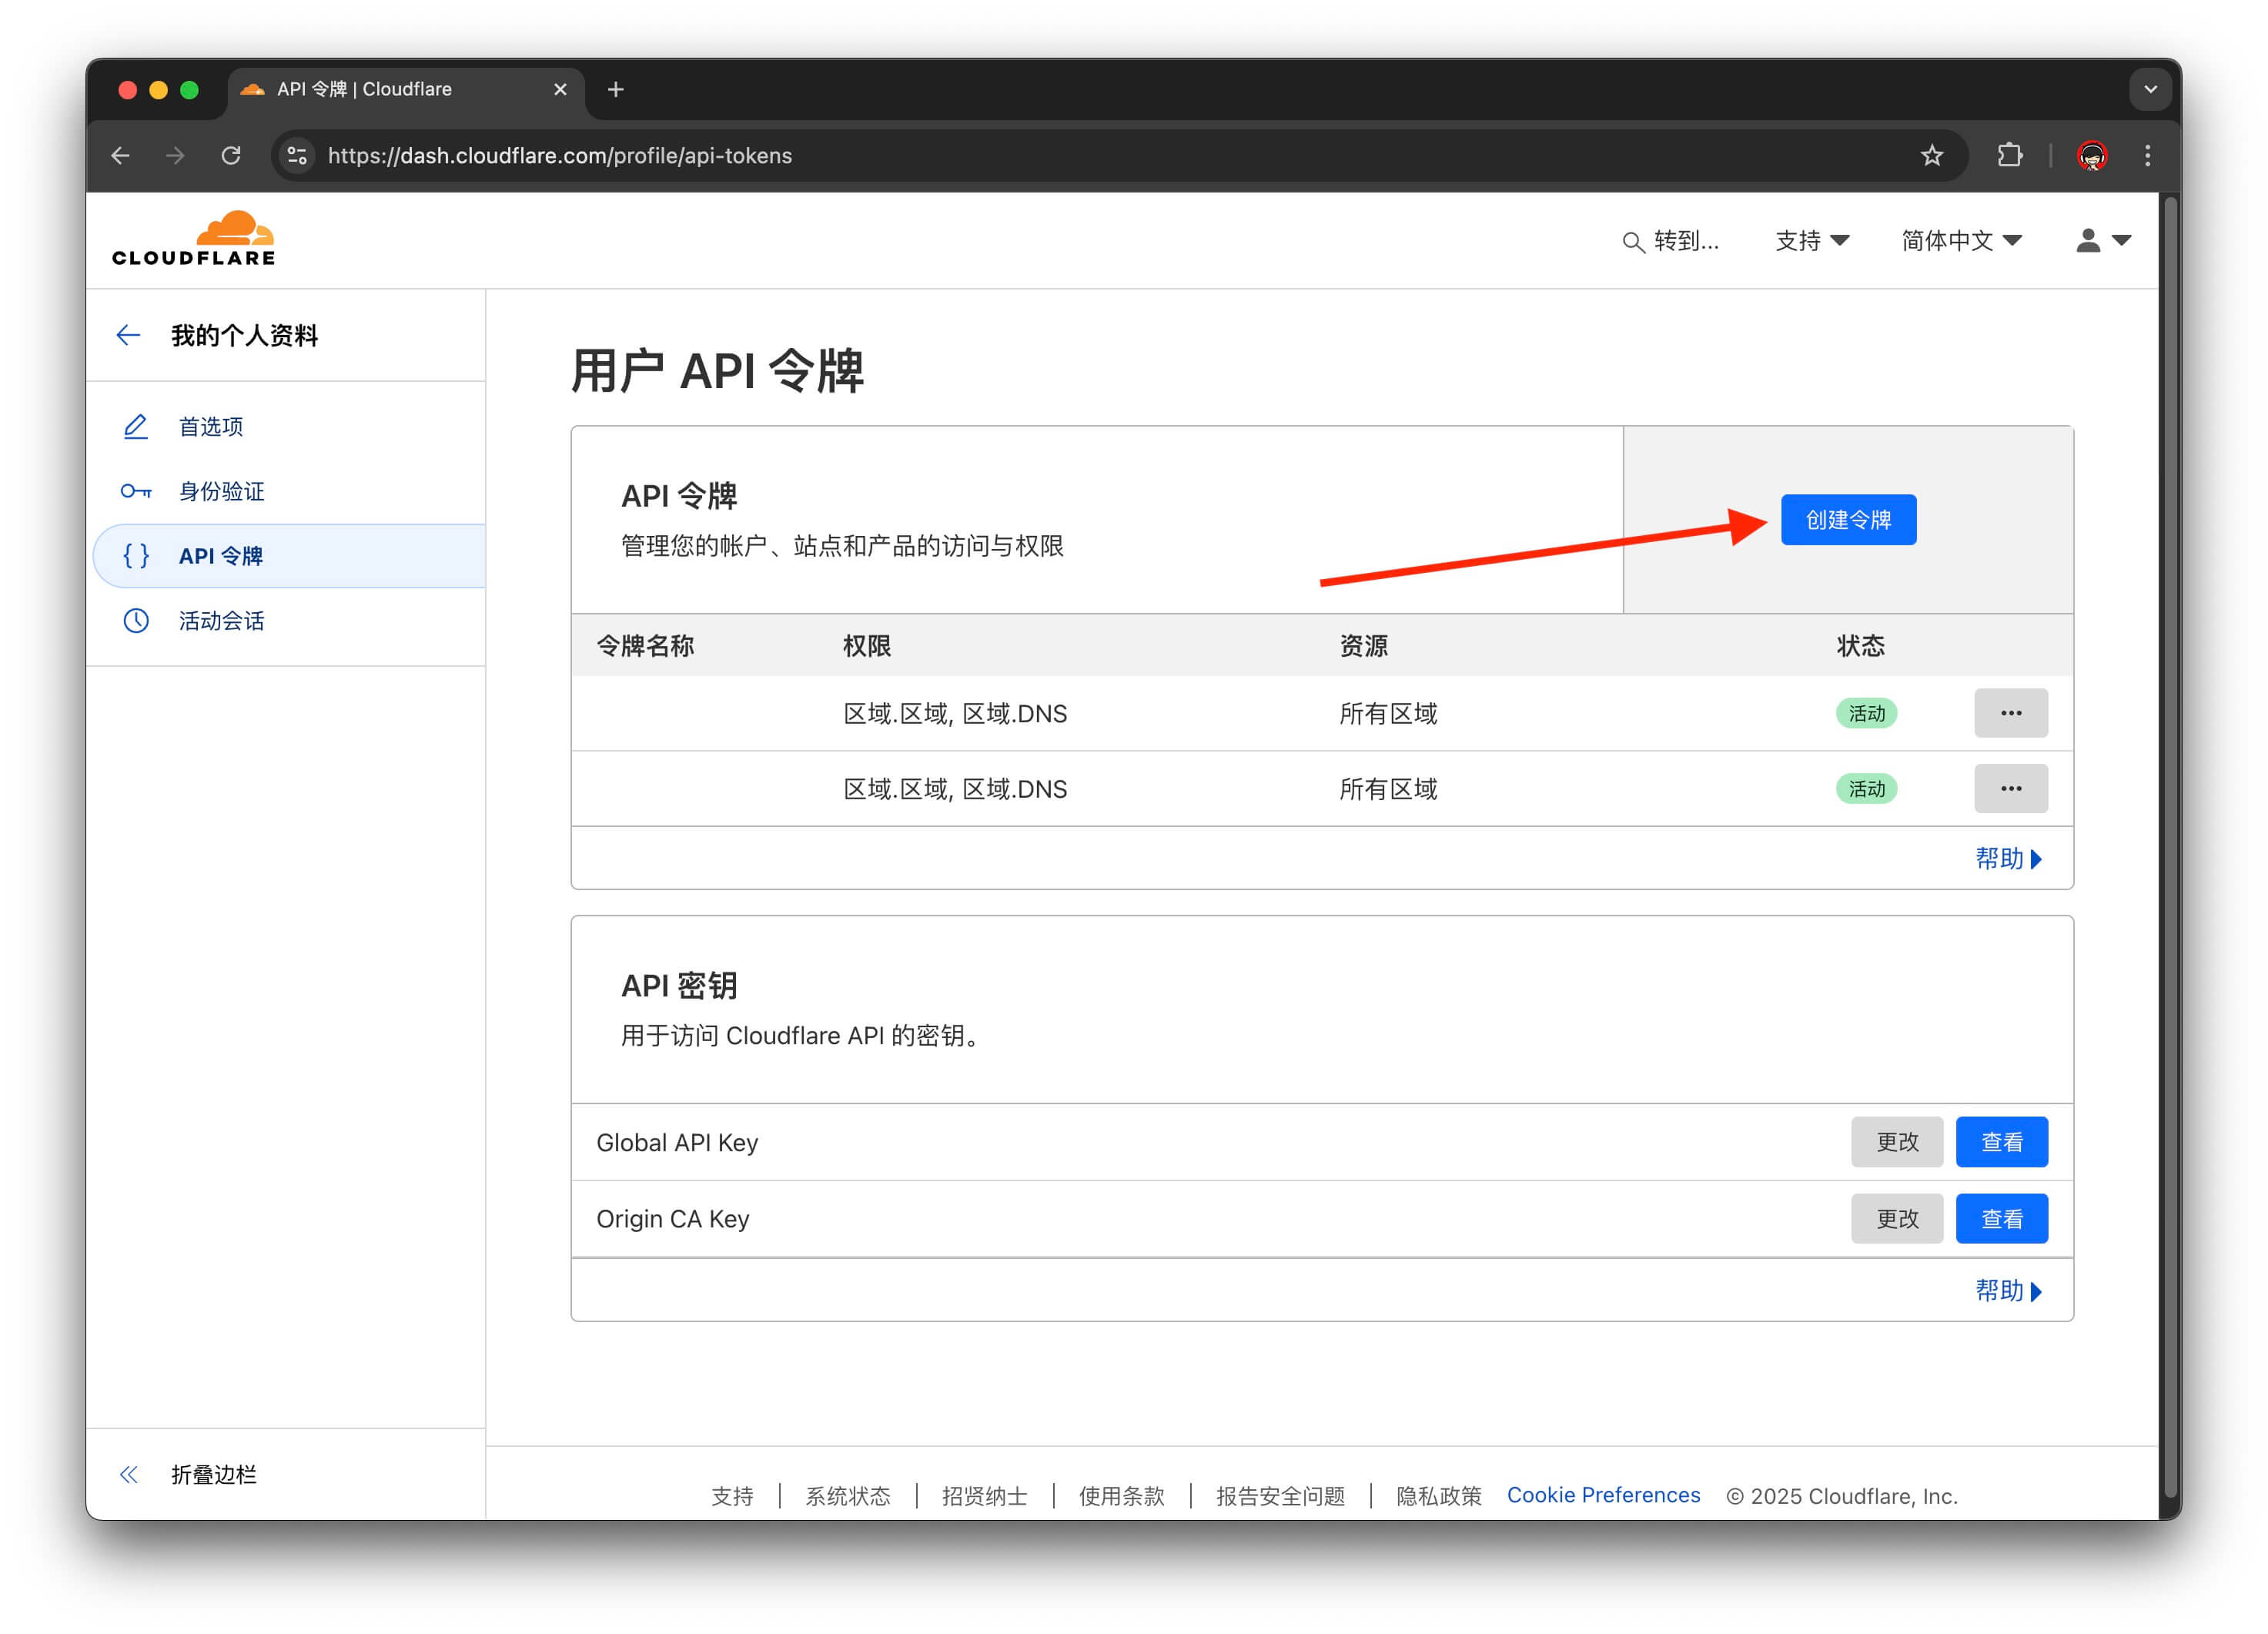This screenshot has height=1634, width=2268.
Task: Click the double-chevron collapse sidebar icon
Action: pos(129,1475)
